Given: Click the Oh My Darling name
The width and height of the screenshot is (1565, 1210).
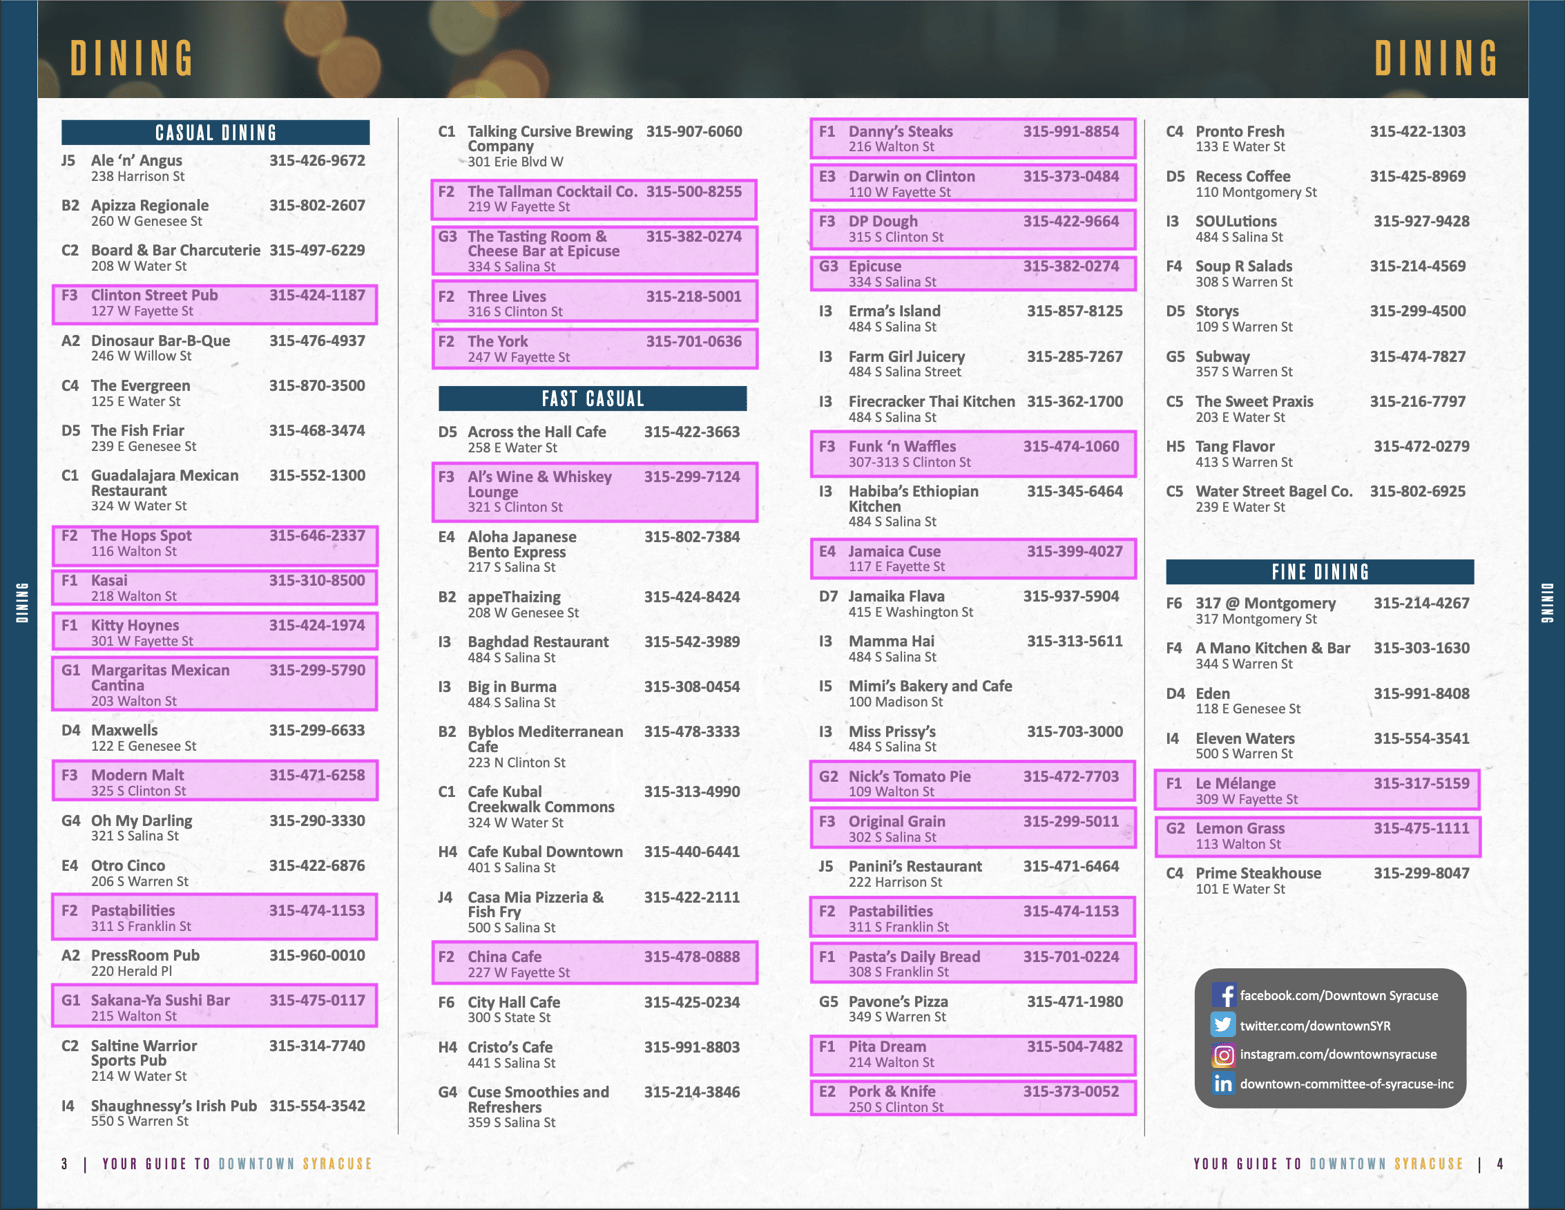Looking at the screenshot, I should tap(141, 820).
